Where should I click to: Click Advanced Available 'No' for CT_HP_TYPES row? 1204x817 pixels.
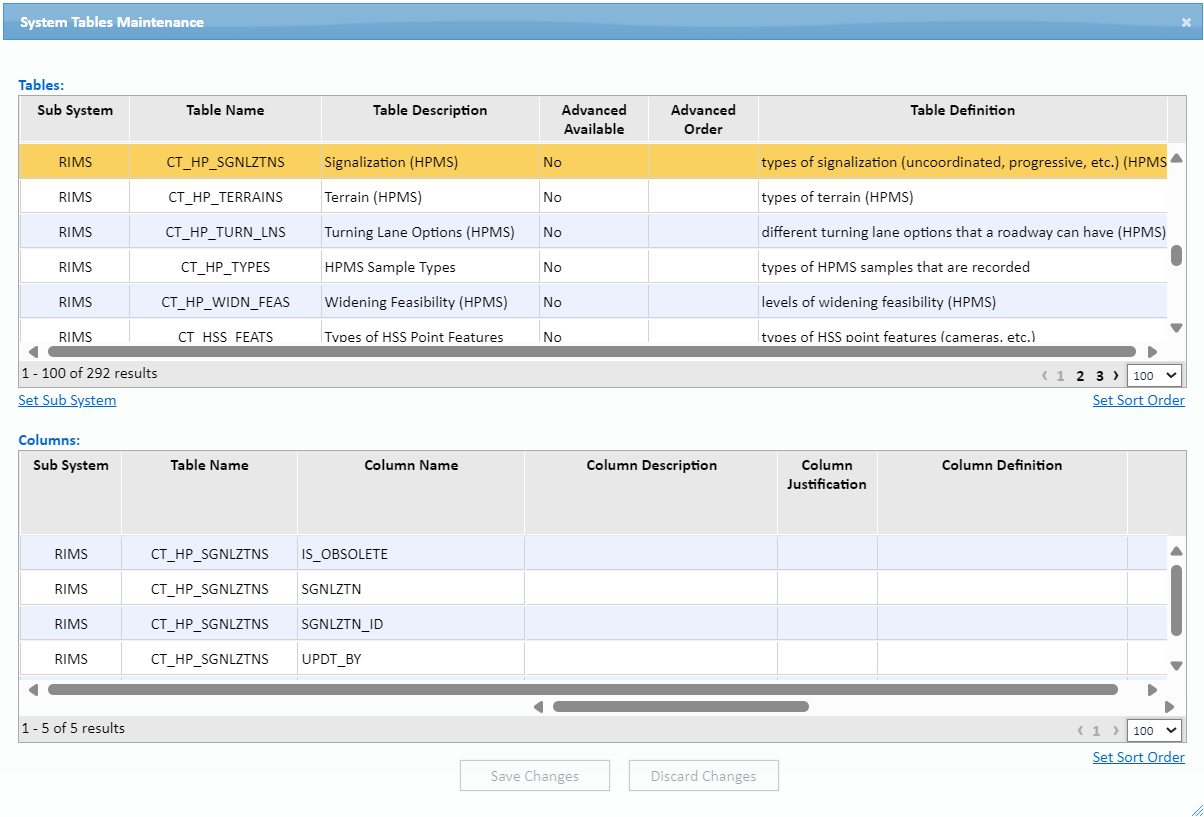(x=594, y=267)
